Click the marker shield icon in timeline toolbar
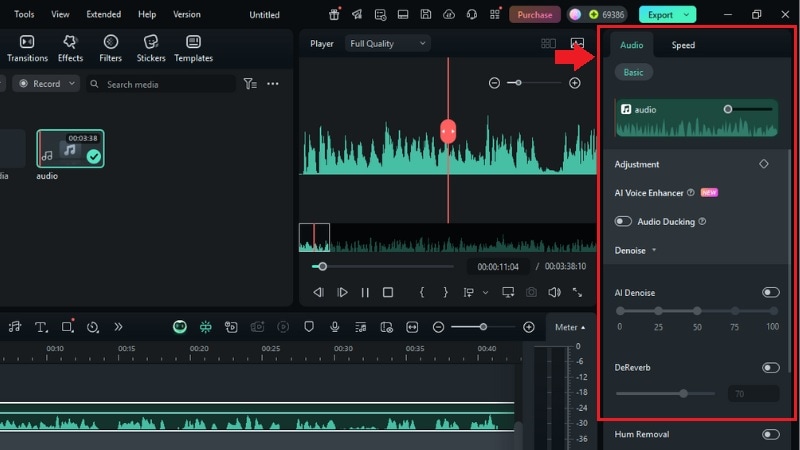 [309, 327]
